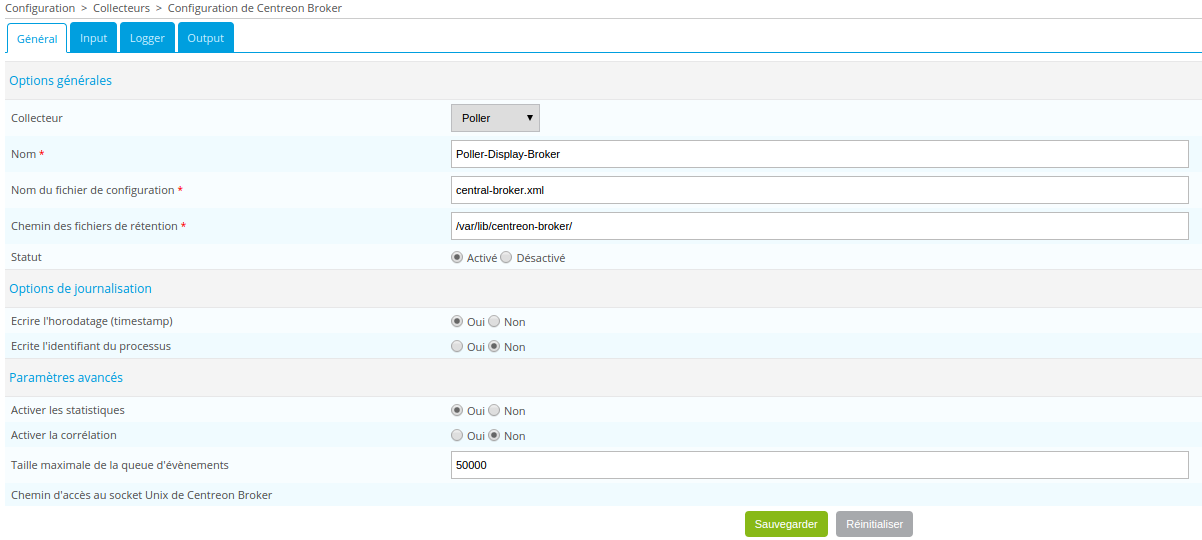Open the Output tab

(x=206, y=38)
